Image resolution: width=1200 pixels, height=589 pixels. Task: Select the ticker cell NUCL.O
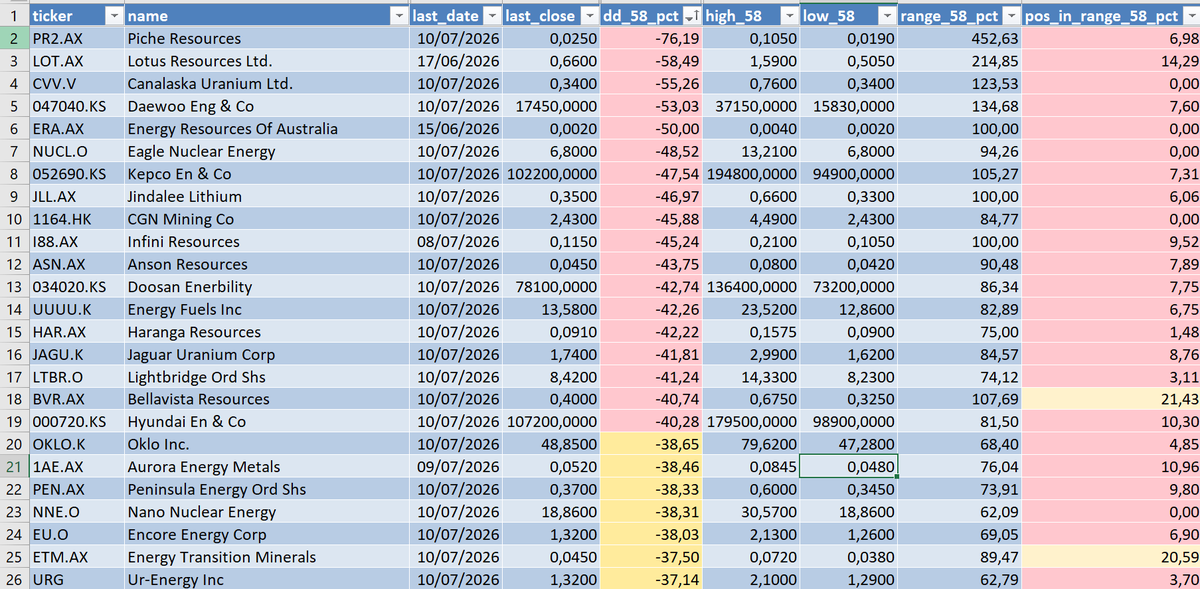coord(77,152)
